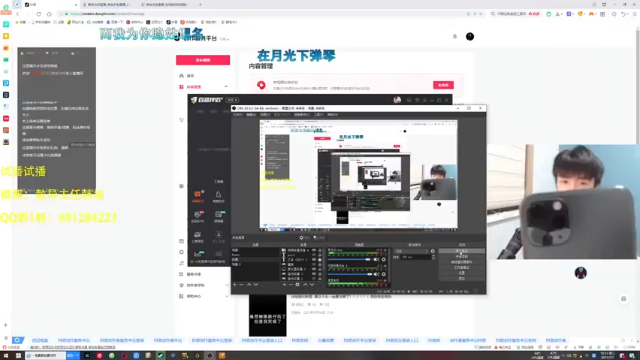The height and width of the screenshot is (360, 640).
Task: Open a new browser tab
Action: [200, 4]
